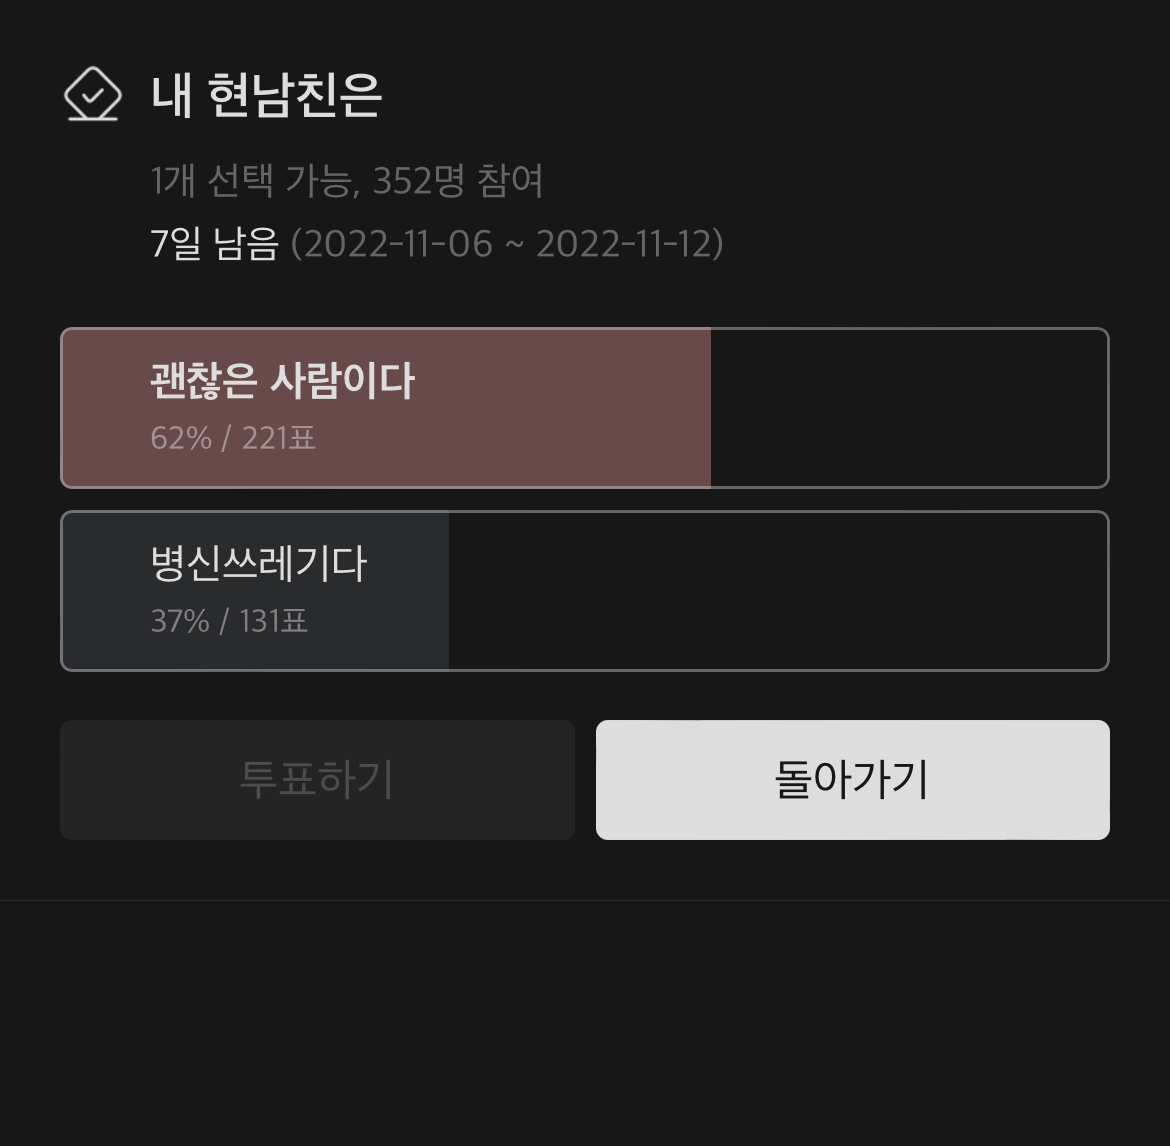Select the "괜찮은 사람이다" poll option
Image resolution: width=1170 pixels, height=1146 pixels.
[x=282, y=381]
